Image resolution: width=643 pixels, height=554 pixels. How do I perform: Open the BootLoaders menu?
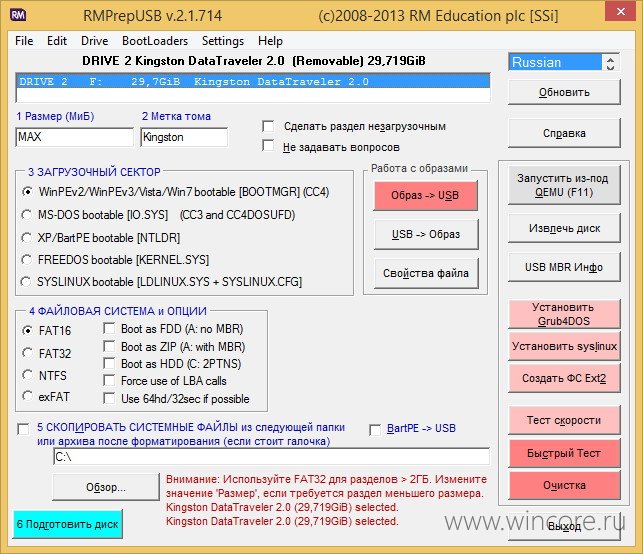(155, 41)
